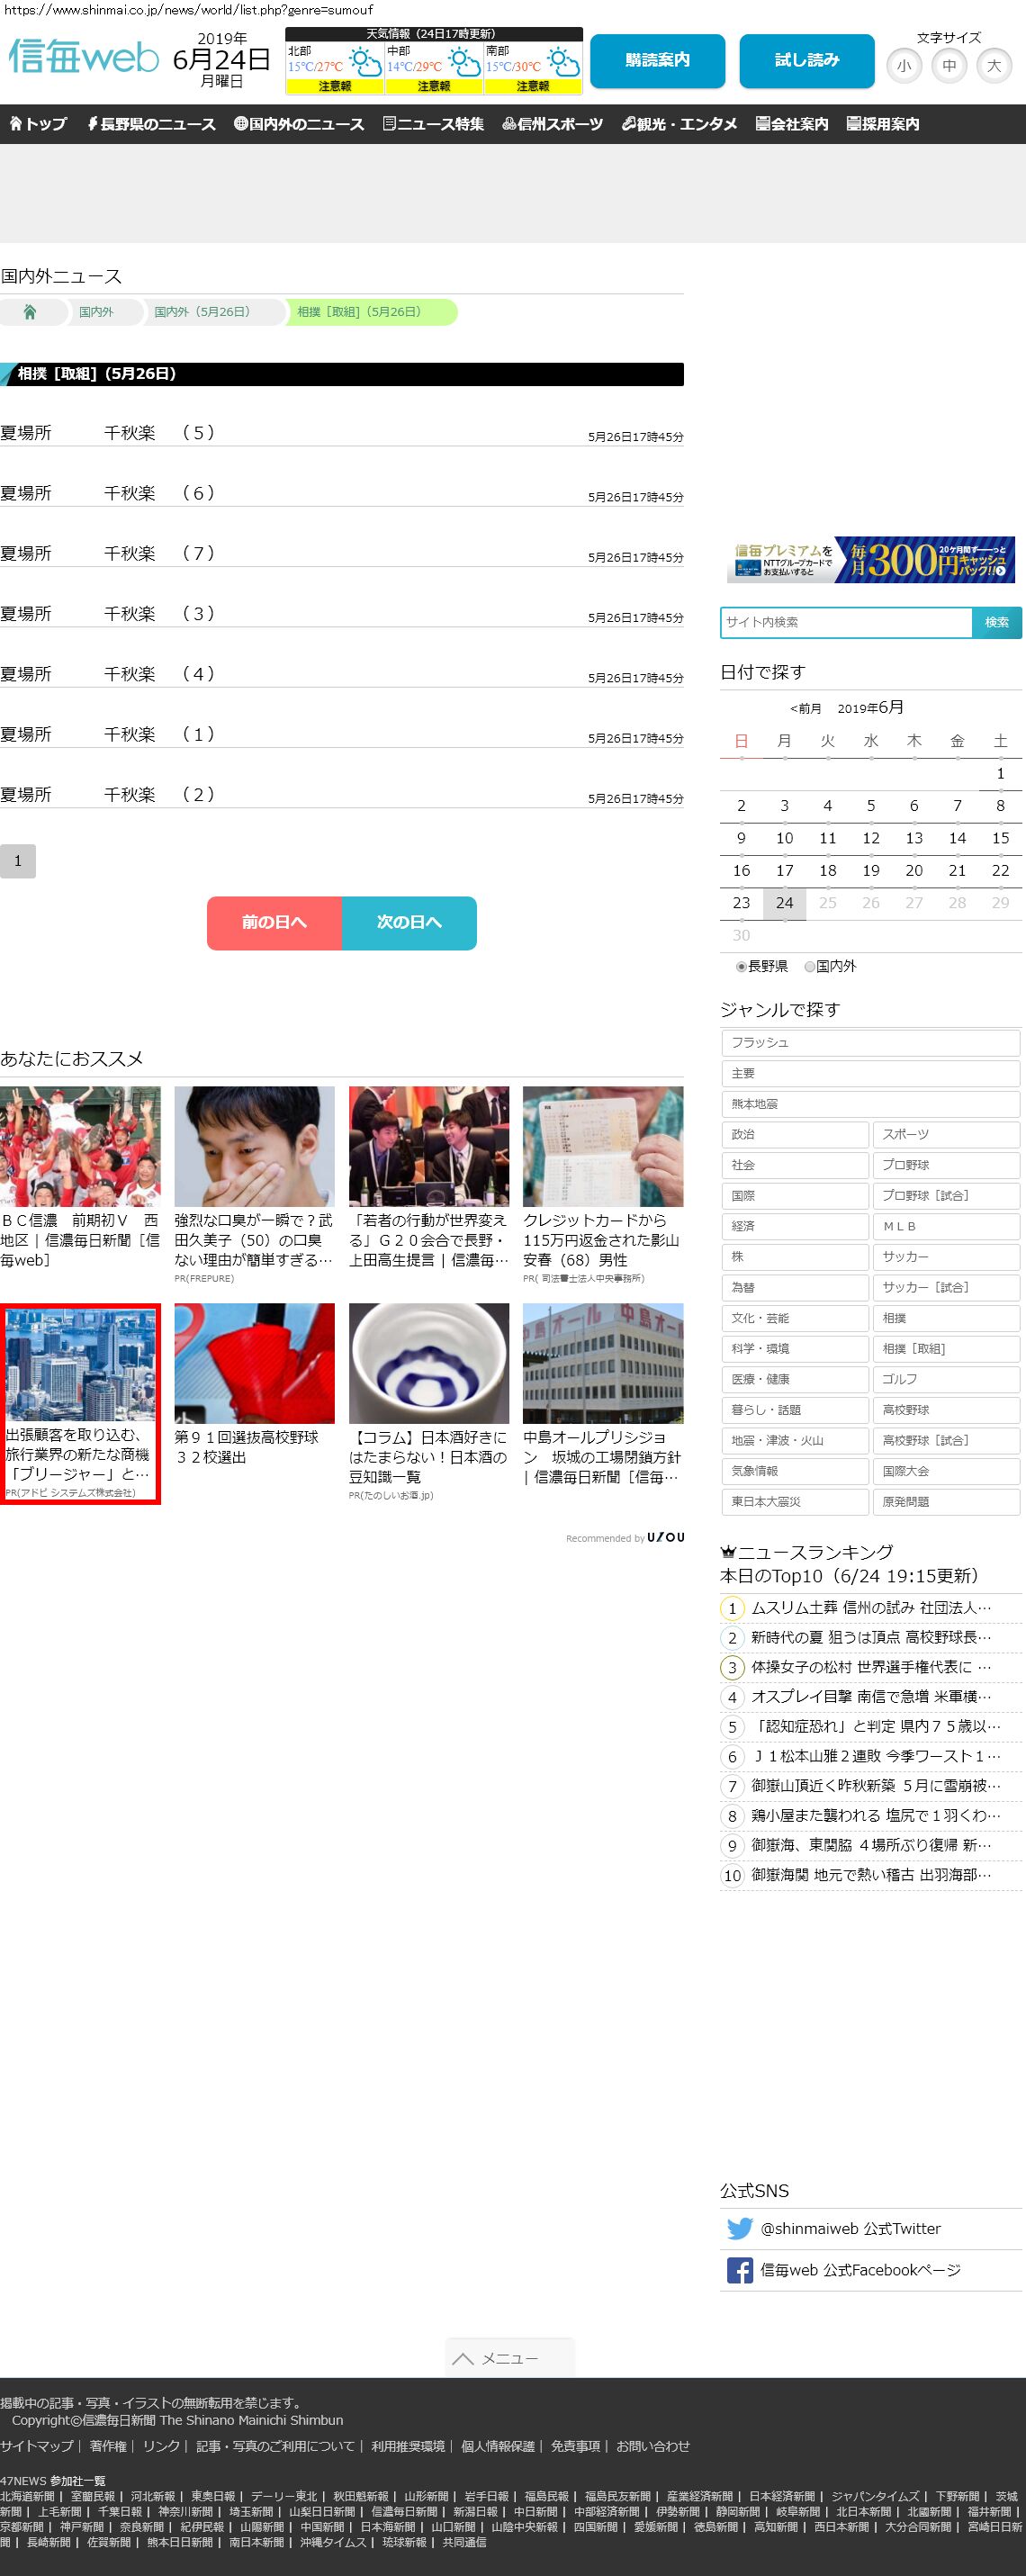Screen dimensions: 1026x2576
Task: Click the northern region weather icon
Action: pos(363,63)
